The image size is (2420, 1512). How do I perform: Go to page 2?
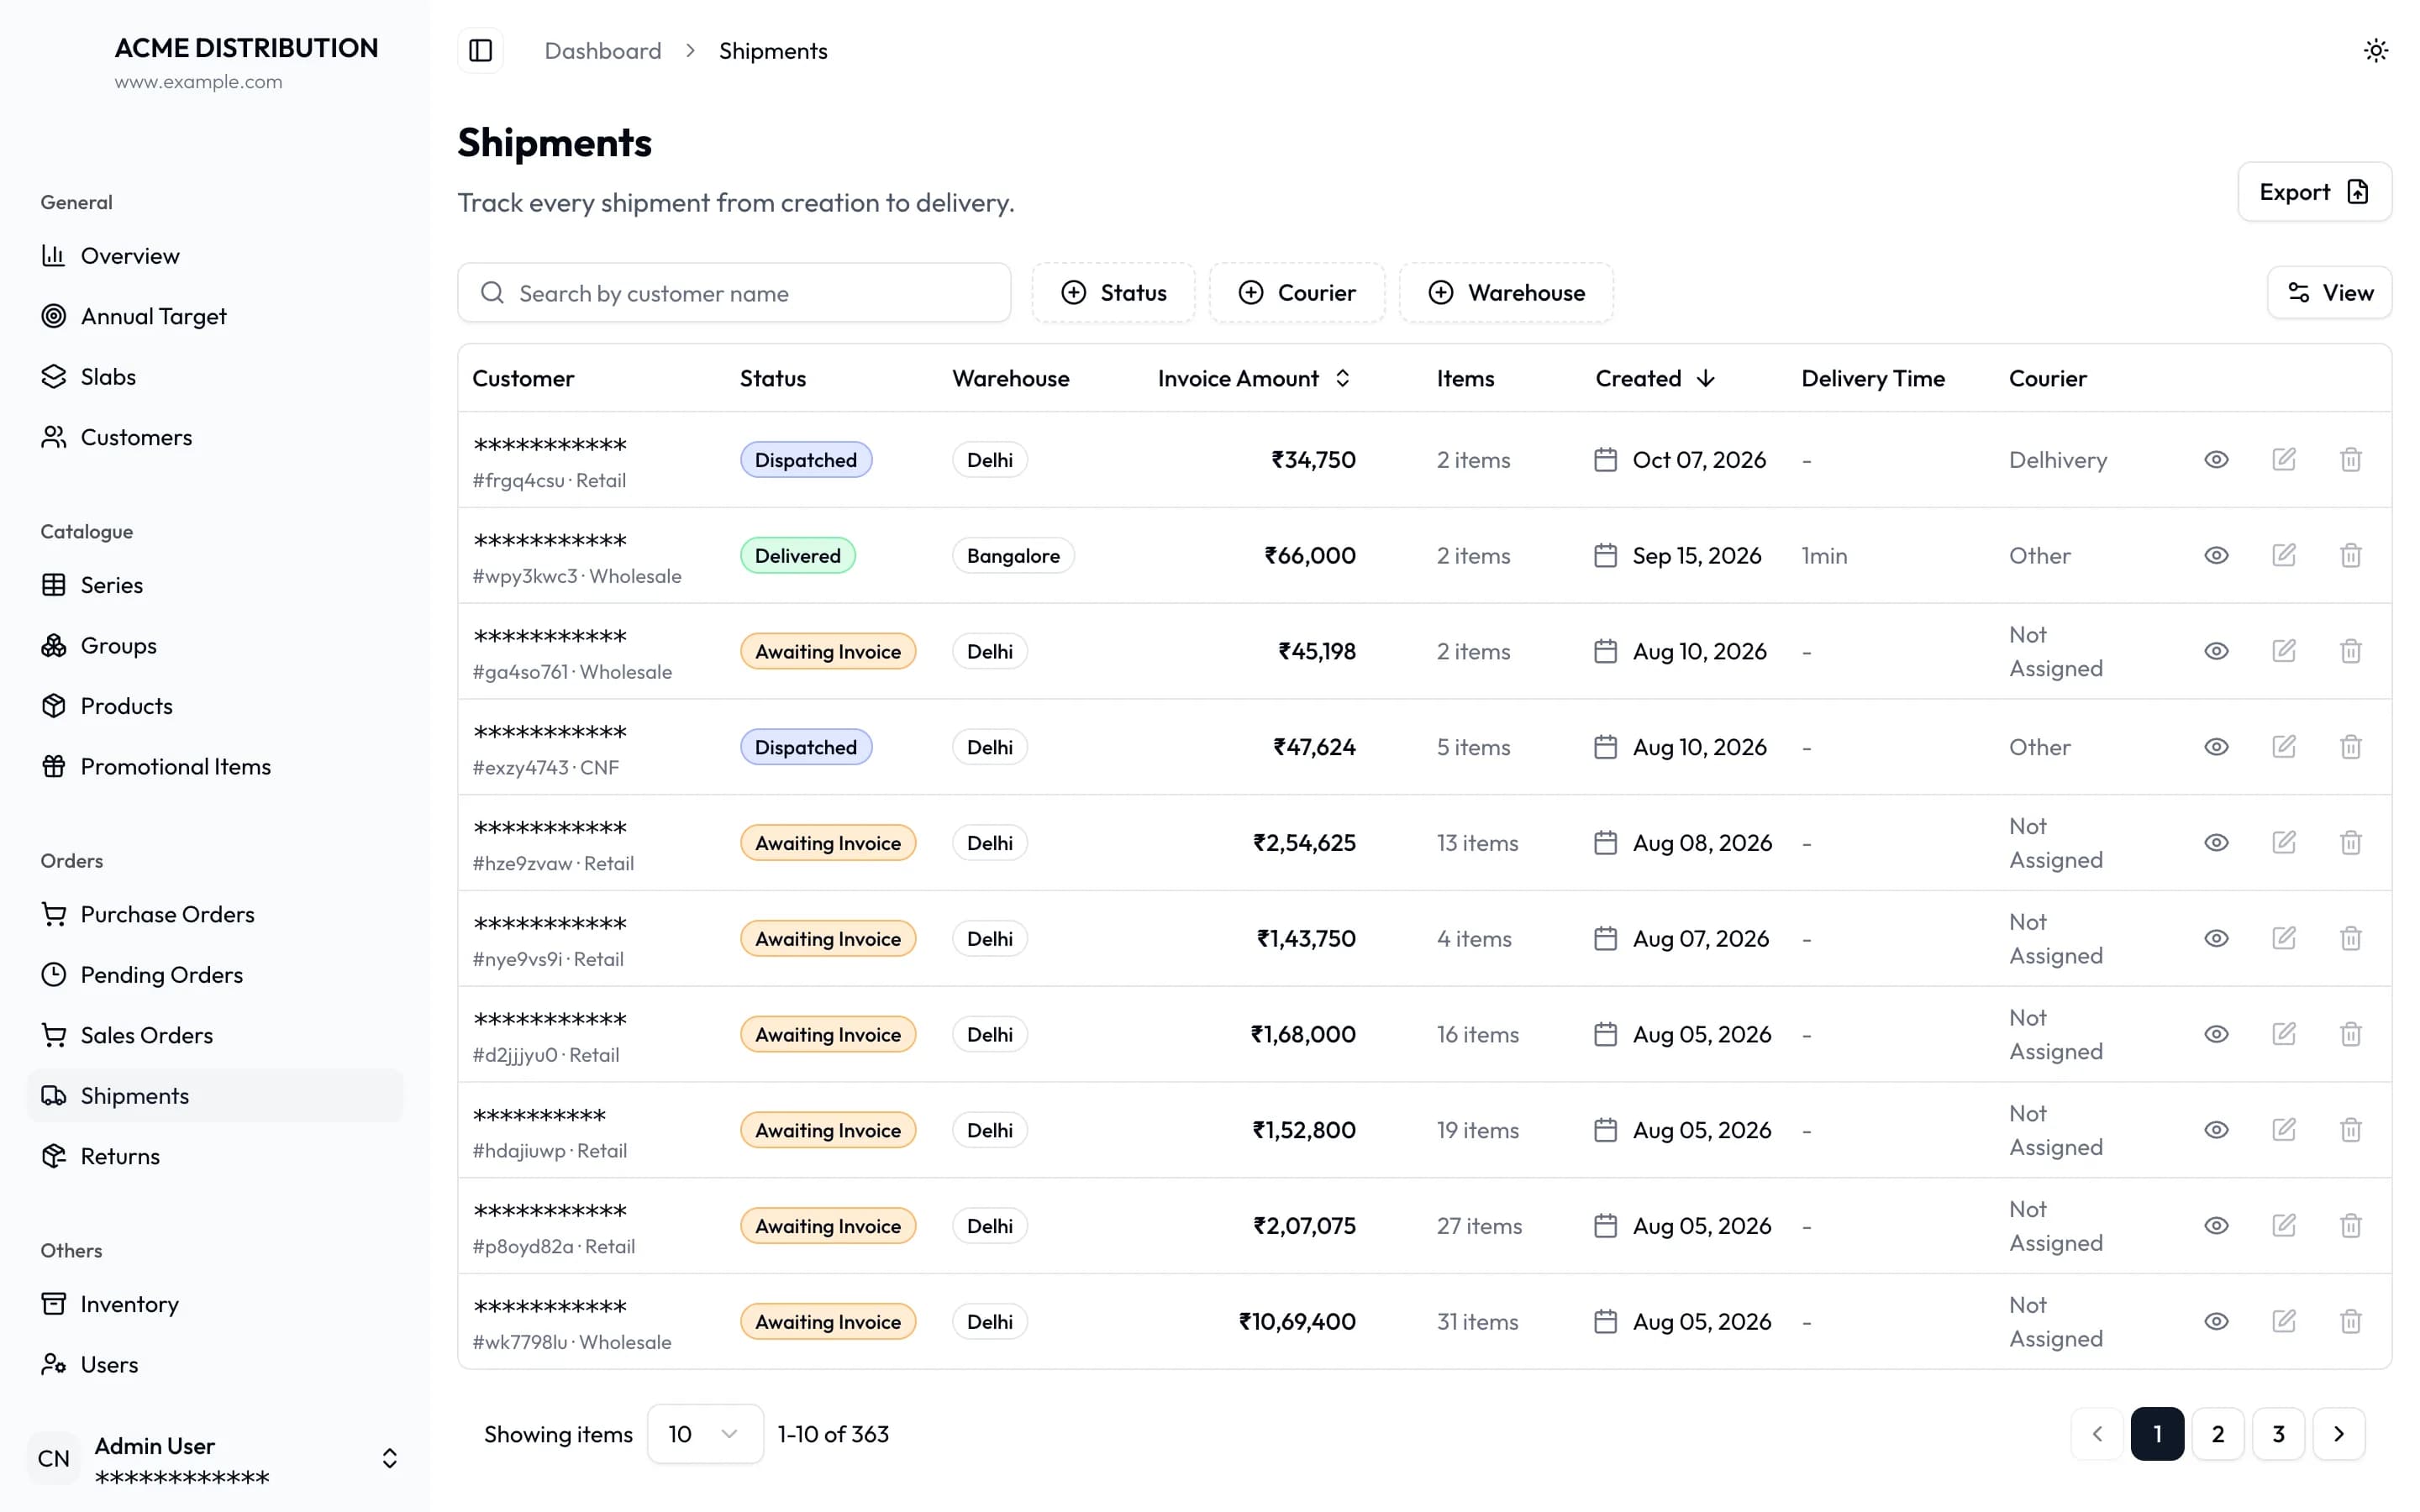2218,1434
